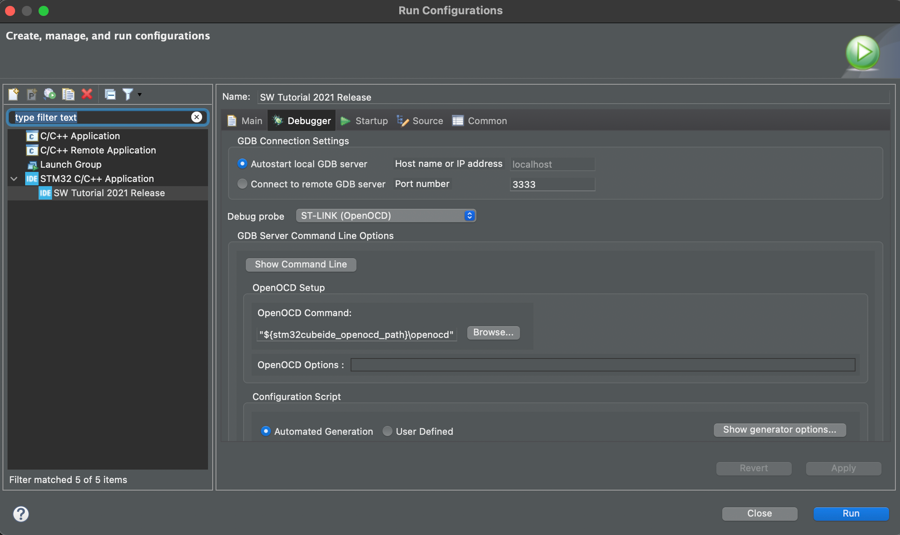Delete the selected launch configuration

[87, 94]
